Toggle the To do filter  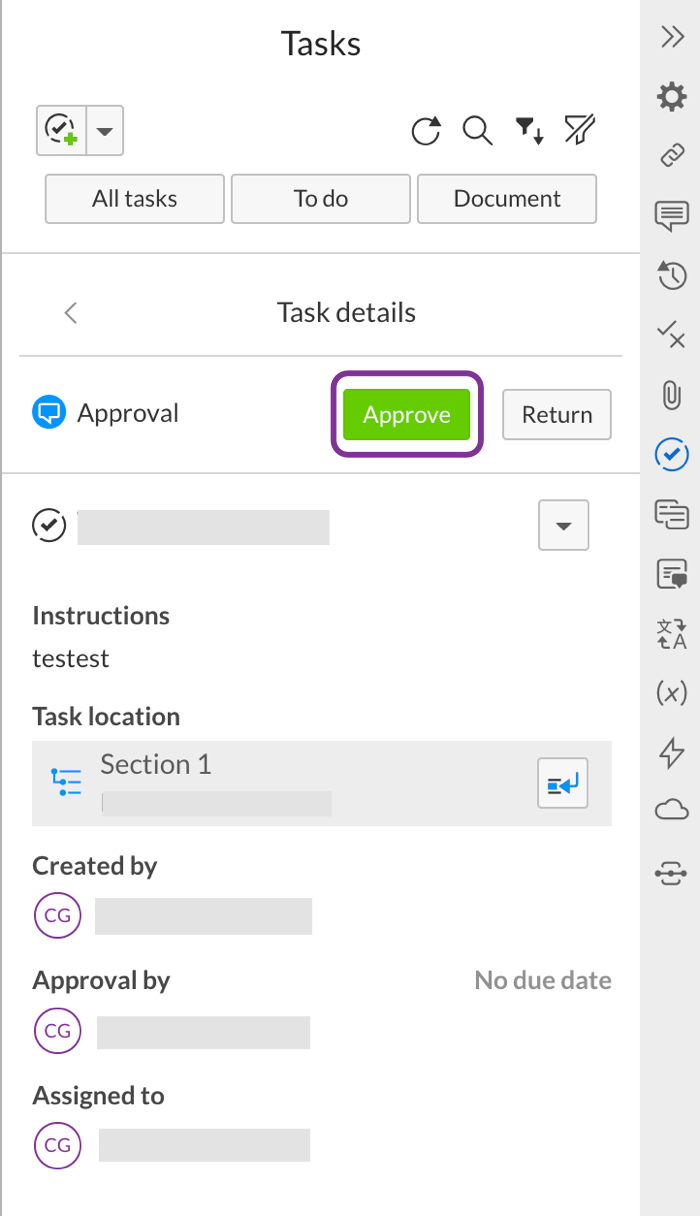(x=320, y=198)
